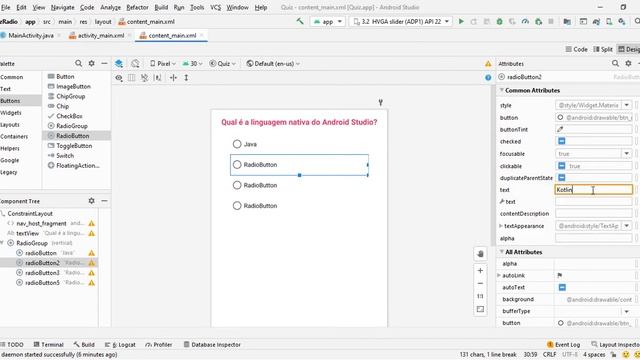Toggle the autoText attribute checkbox

pyautogui.click(x=562, y=287)
